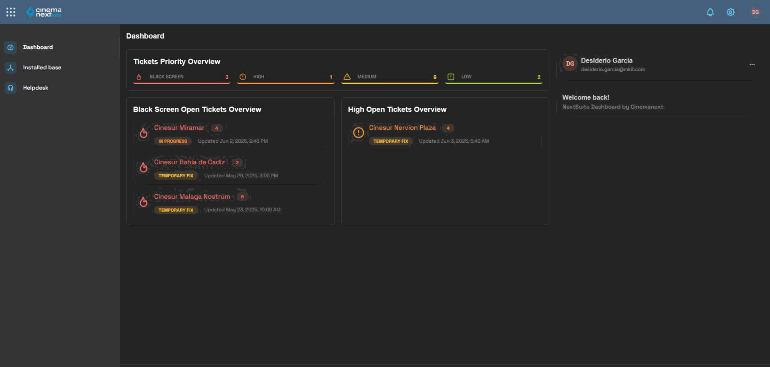
Task: Click the Low priority ticket count number
Action: click(x=539, y=77)
